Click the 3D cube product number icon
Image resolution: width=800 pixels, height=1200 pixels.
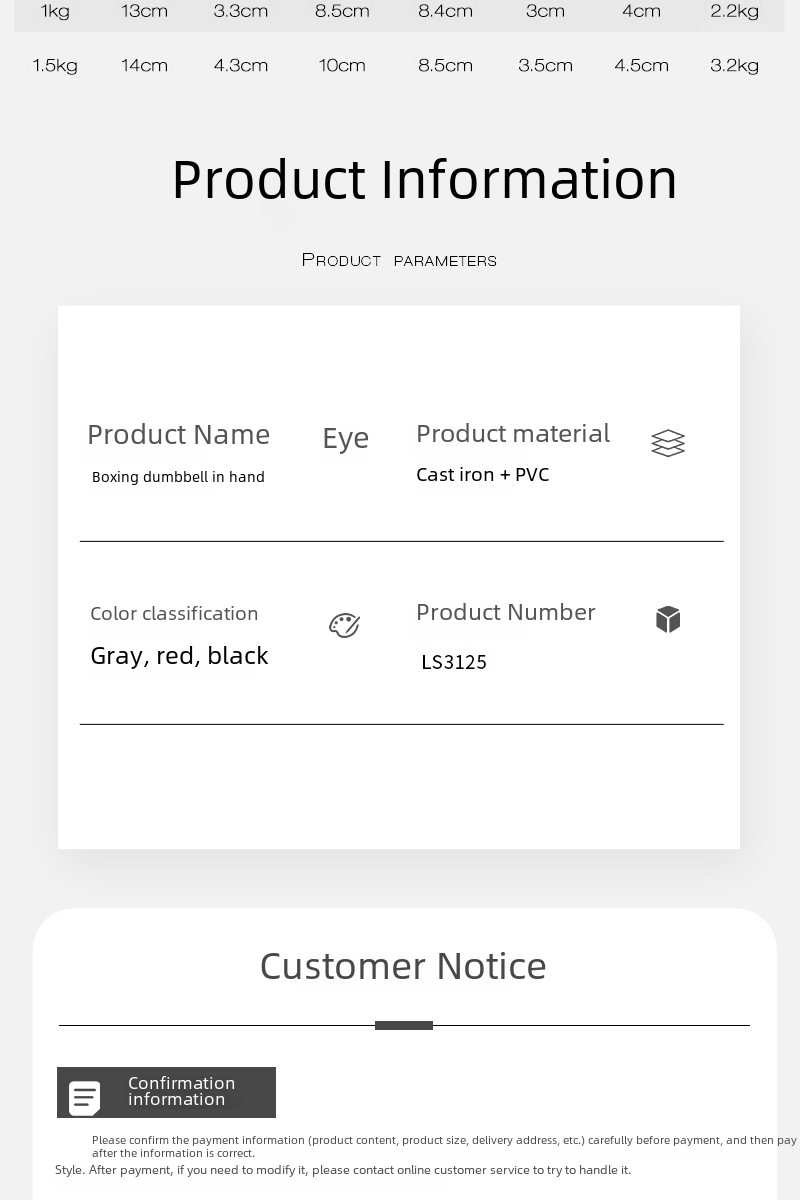pyautogui.click(x=668, y=620)
